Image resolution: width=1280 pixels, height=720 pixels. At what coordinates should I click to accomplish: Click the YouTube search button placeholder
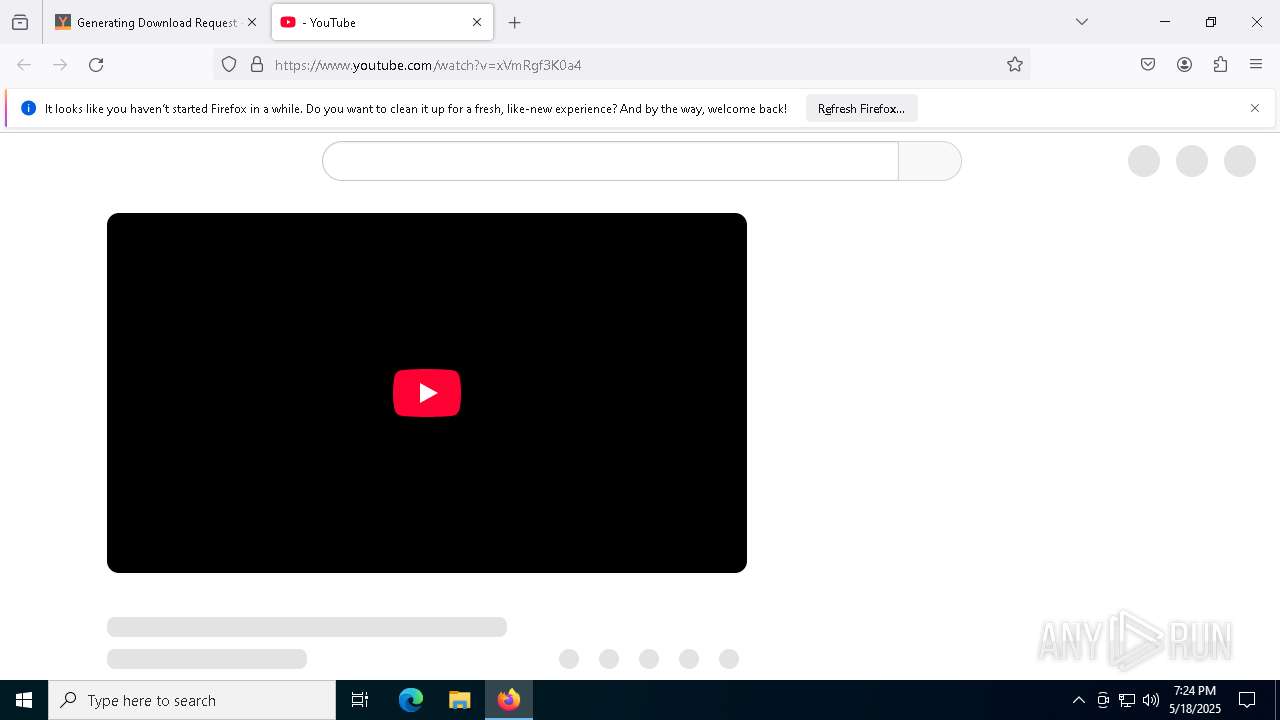(x=930, y=161)
